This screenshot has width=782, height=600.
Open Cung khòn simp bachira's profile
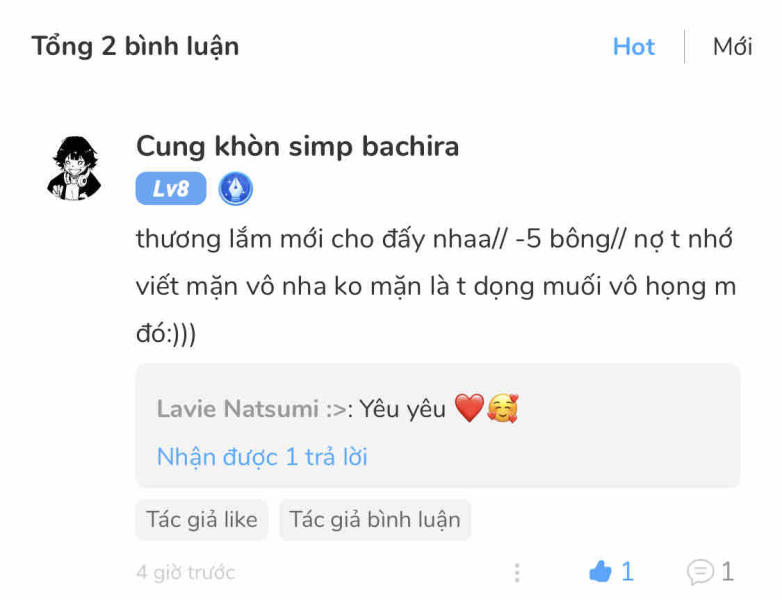pos(297,146)
